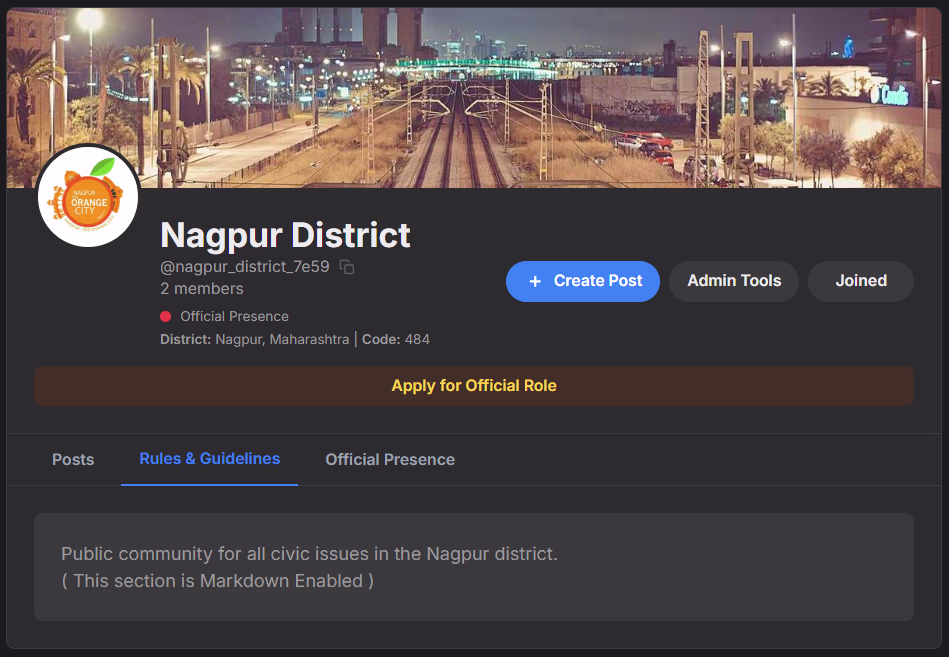
Task: Click the red Official Presence status dot
Action: coord(164,315)
